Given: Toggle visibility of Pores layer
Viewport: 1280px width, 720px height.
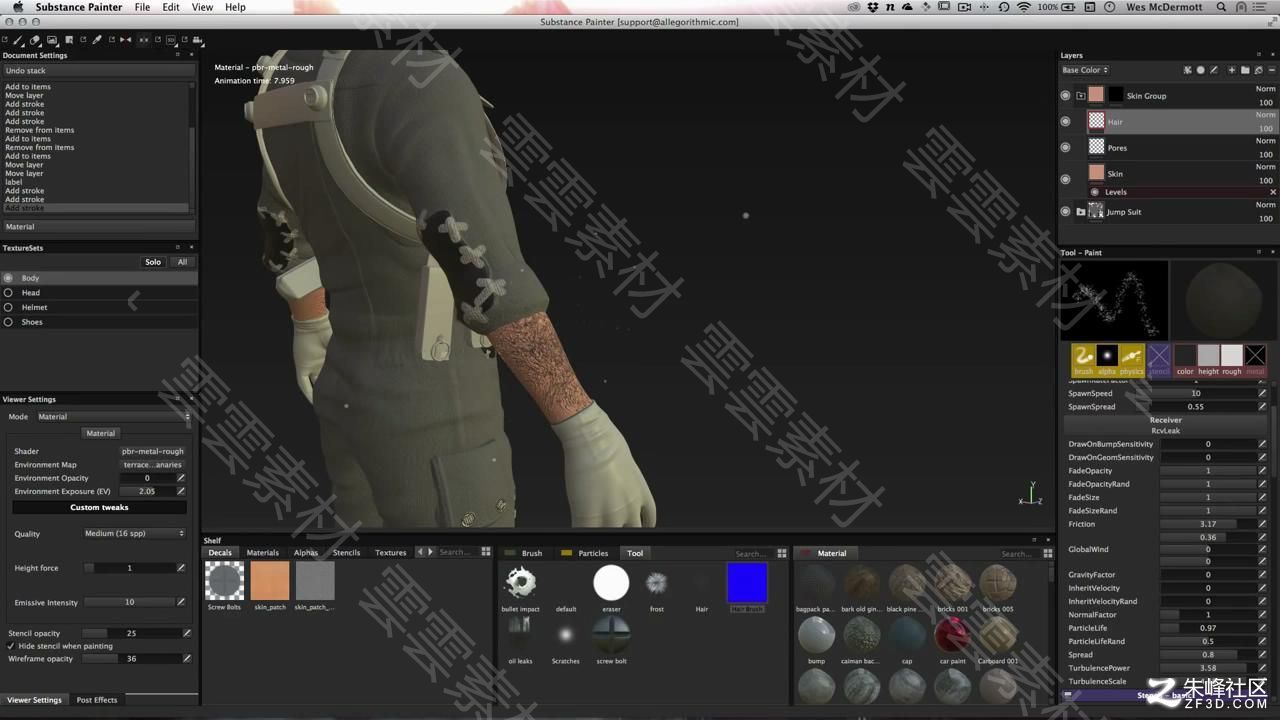Looking at the screenshot, I should pyautogui.click(x=1065, y=147).
